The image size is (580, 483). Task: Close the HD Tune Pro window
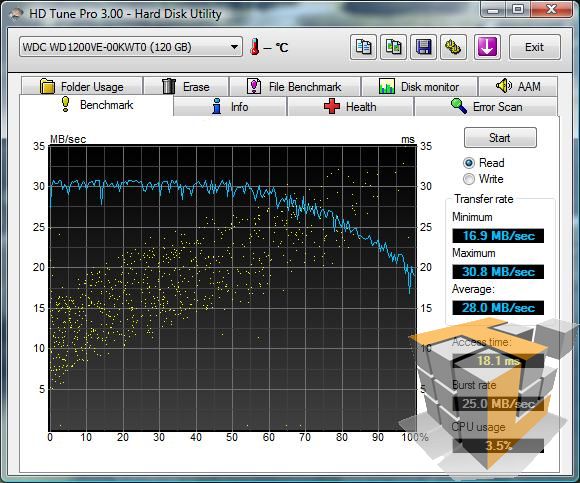[552, 9]
